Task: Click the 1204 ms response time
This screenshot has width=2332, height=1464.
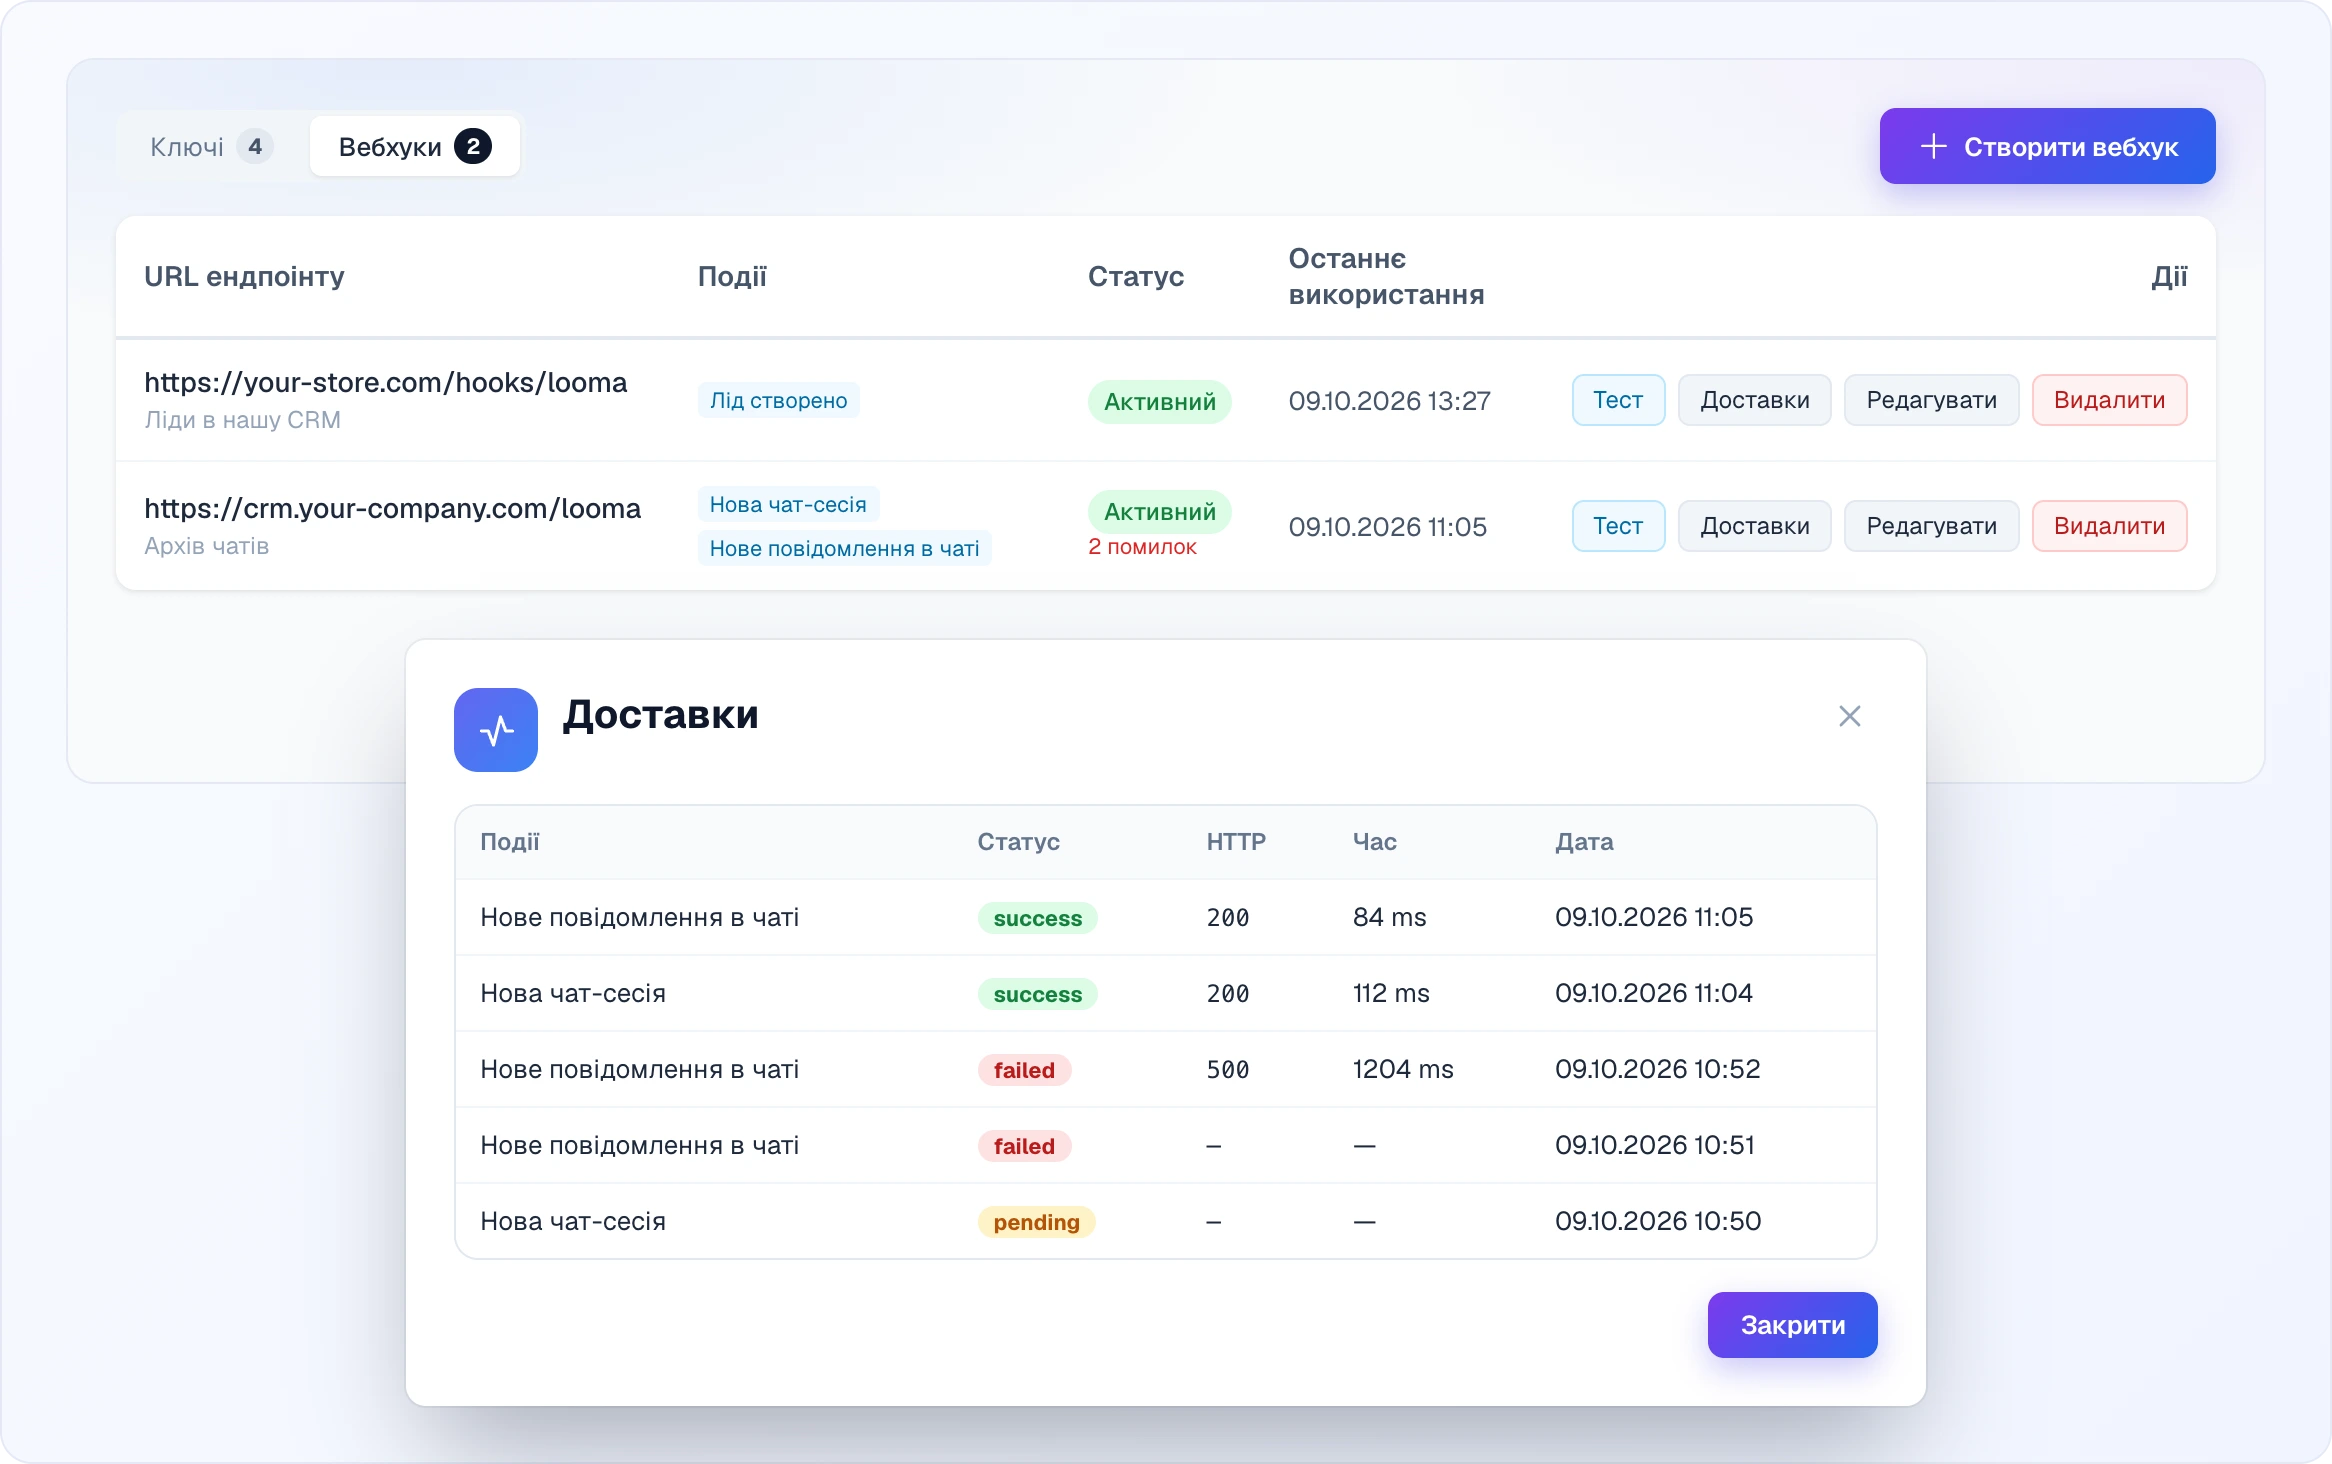Action: click(x=1403, y=1069)
